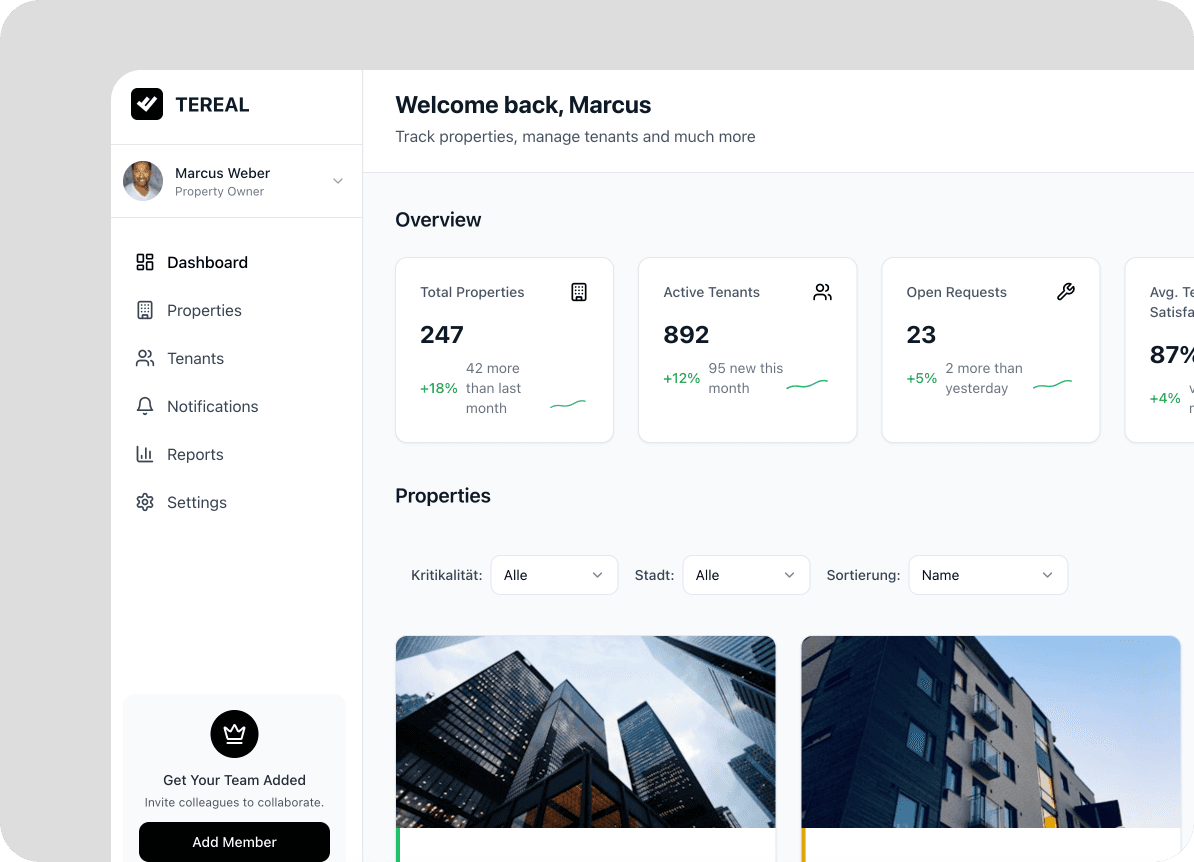Click the Add Member button
The height and width of the screenshot is (862, 1194).
click(235, 841)
